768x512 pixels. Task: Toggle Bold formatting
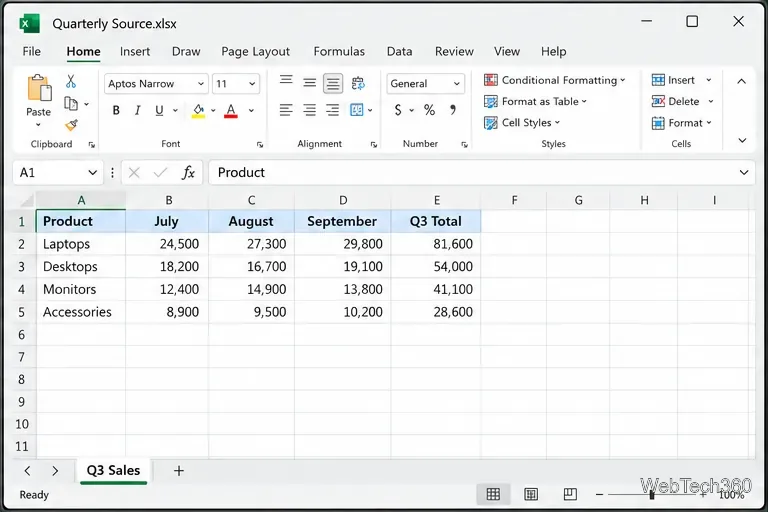point(116,110)
